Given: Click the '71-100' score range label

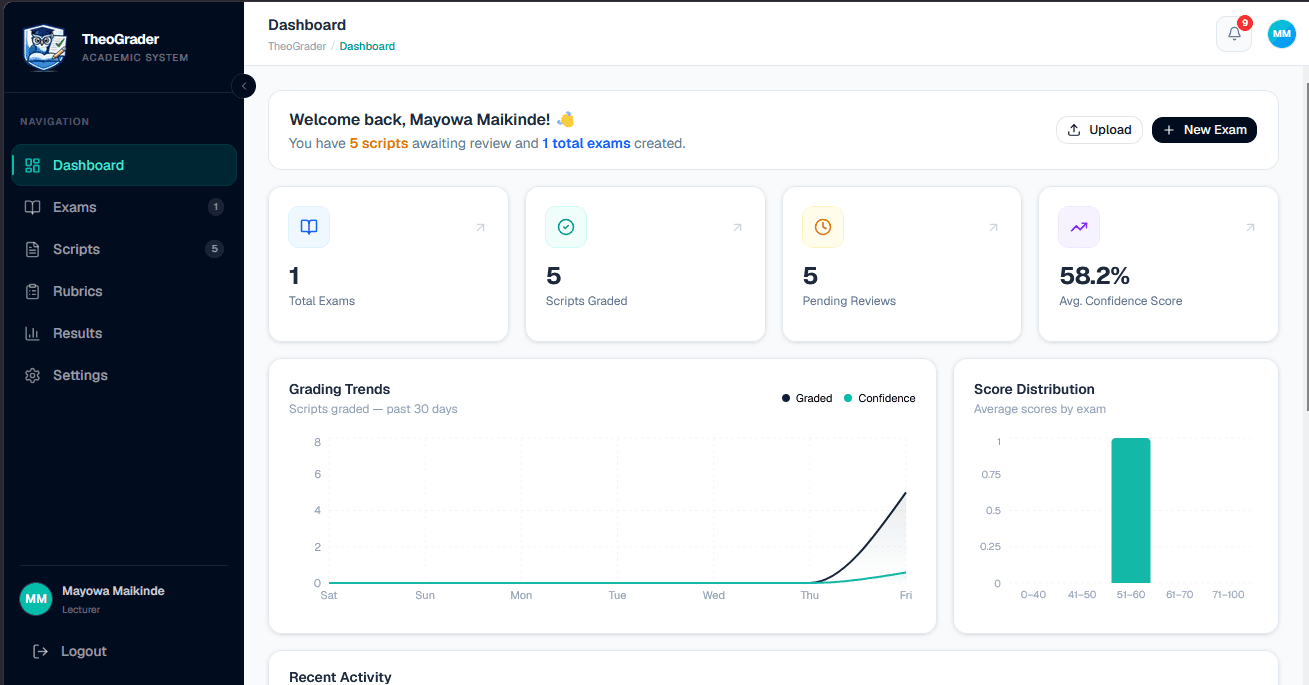Looking at the screenshot, I should tap(1228, 595).
